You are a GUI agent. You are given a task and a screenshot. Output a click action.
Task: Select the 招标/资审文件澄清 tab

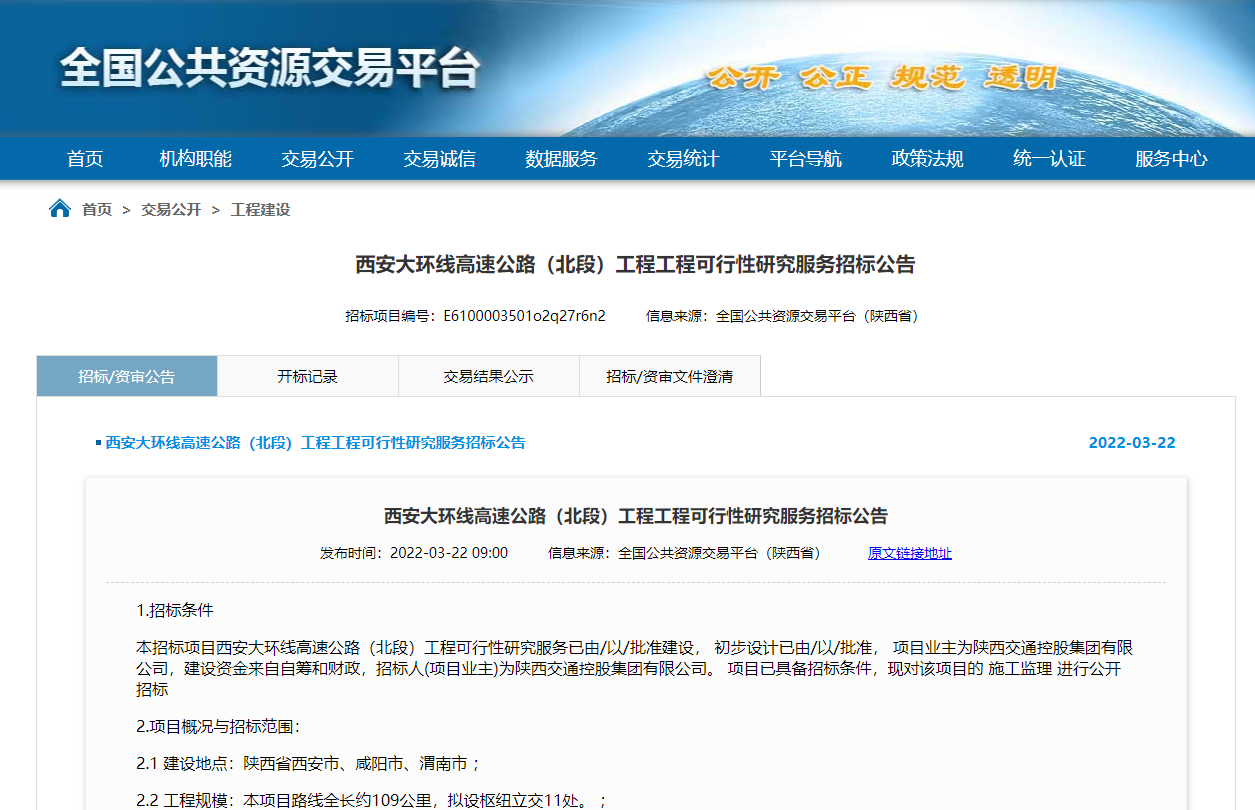pos(669,377)
